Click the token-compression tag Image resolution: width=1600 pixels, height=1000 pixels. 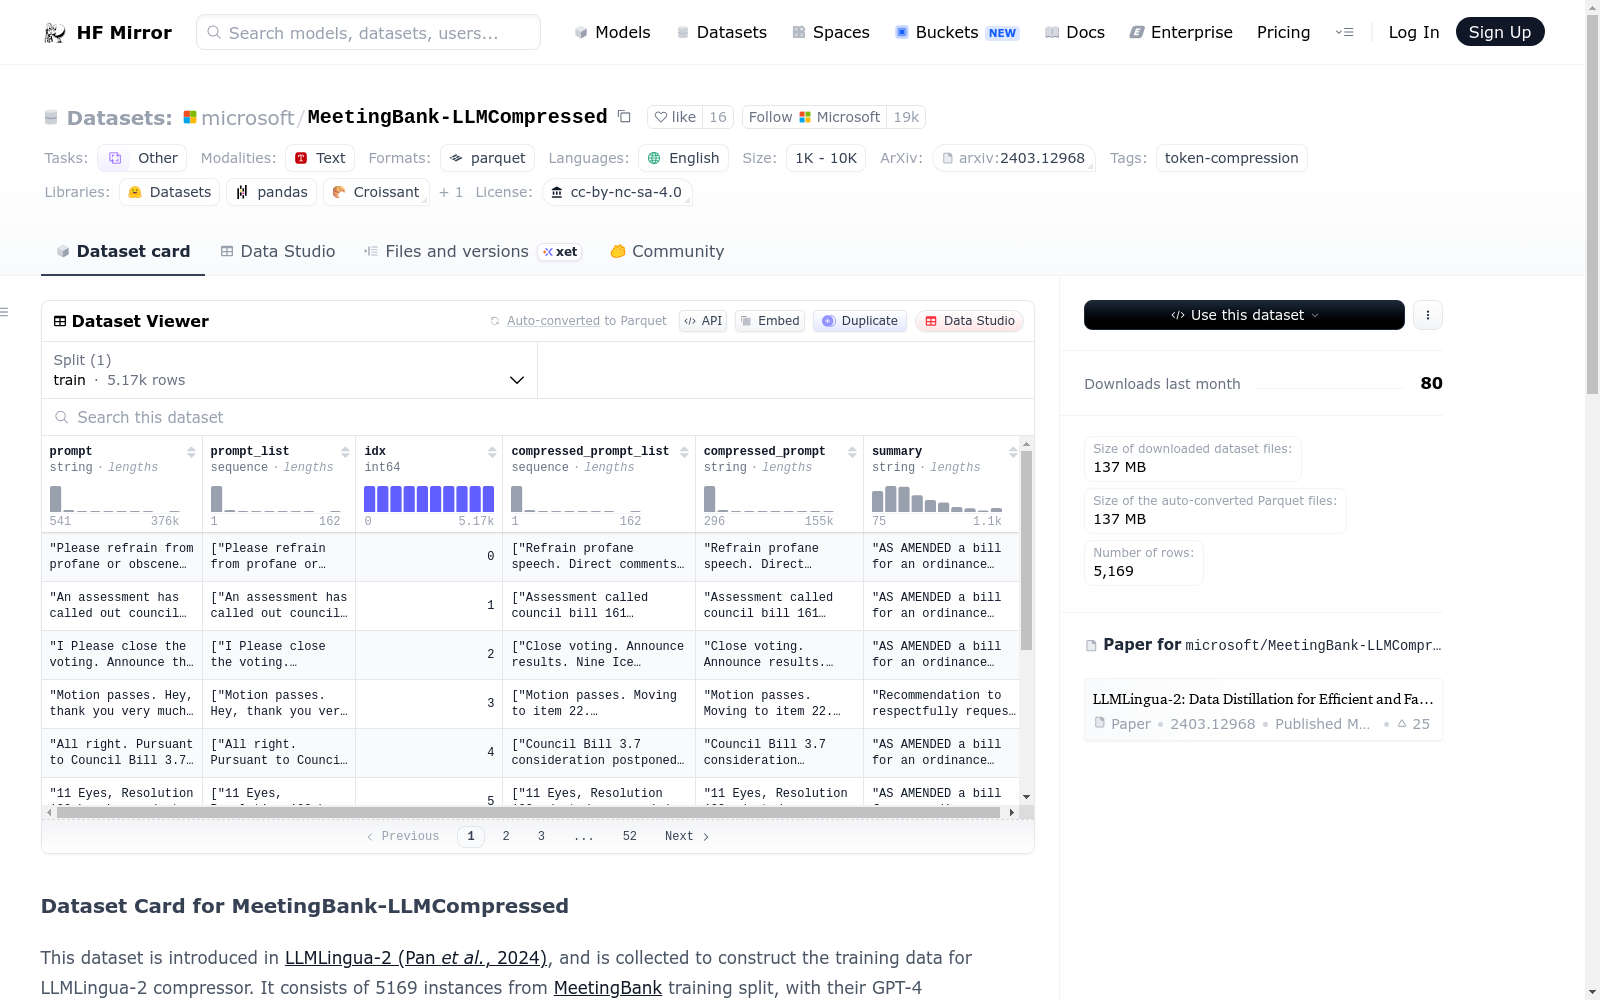[x=1231, y=158]
